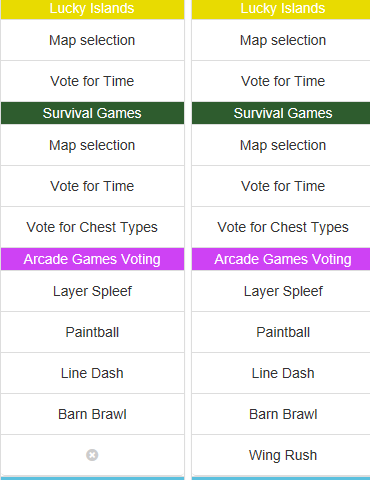
Task: Click left Vote for Chest Types
Action: [x=92, y=227]
